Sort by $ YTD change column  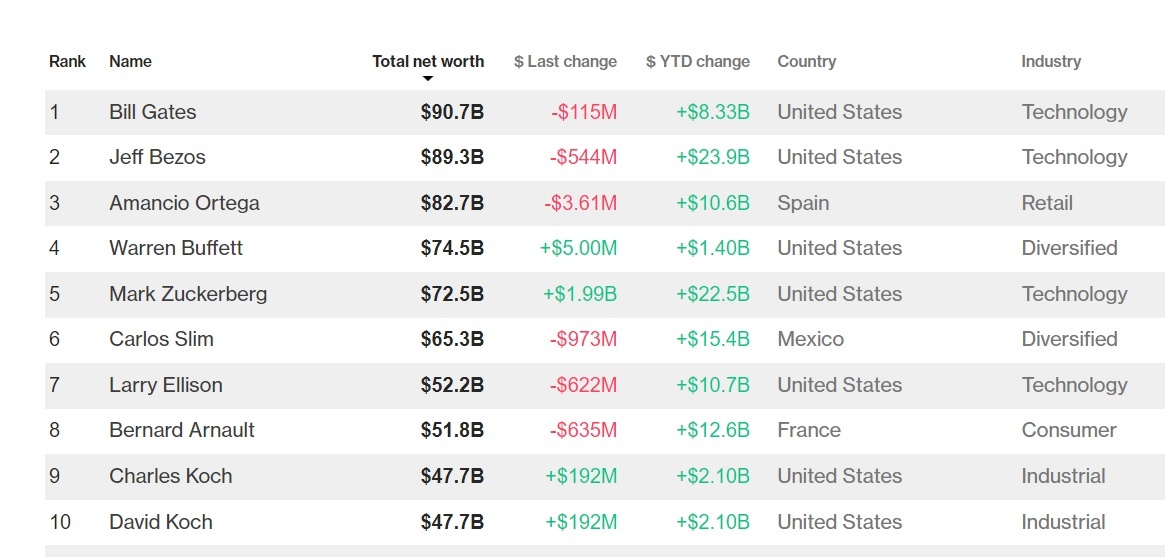tap(697, 61)
